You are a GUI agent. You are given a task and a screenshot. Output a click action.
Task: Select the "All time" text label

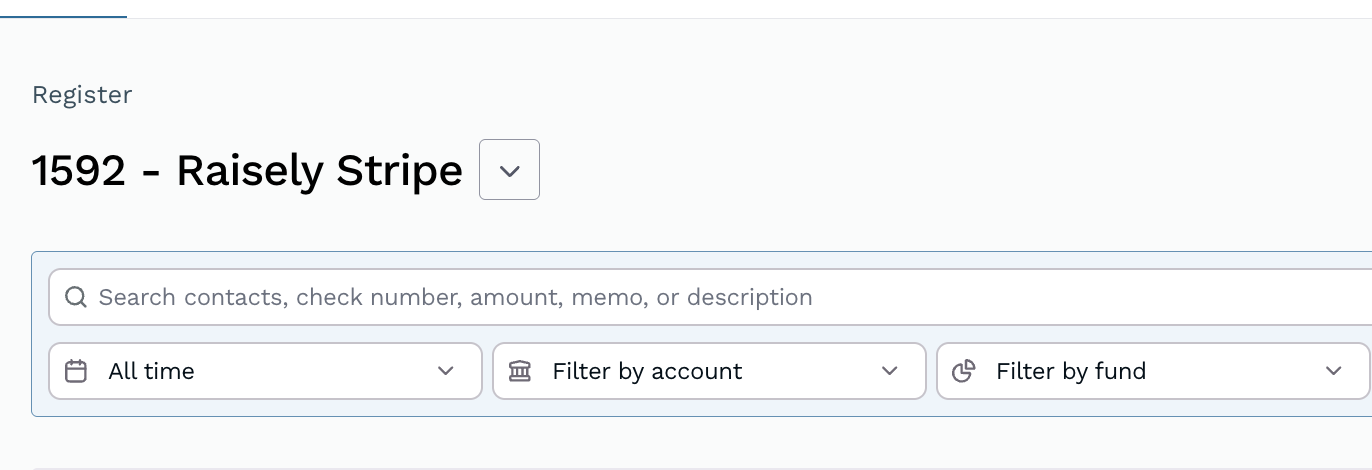(x=151, y=371)
